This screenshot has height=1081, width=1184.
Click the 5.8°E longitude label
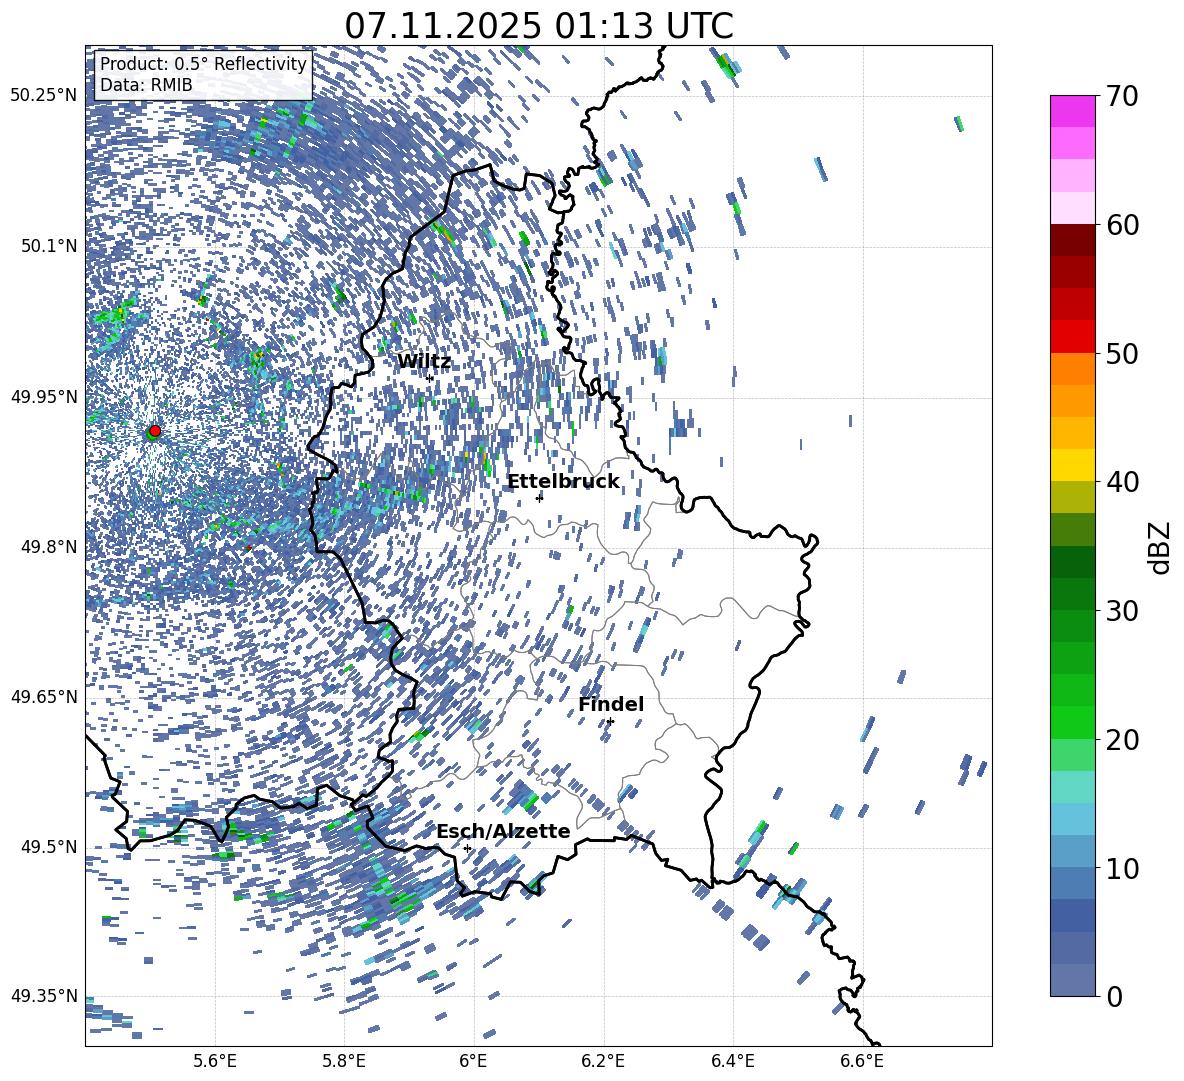[344, 1062]
